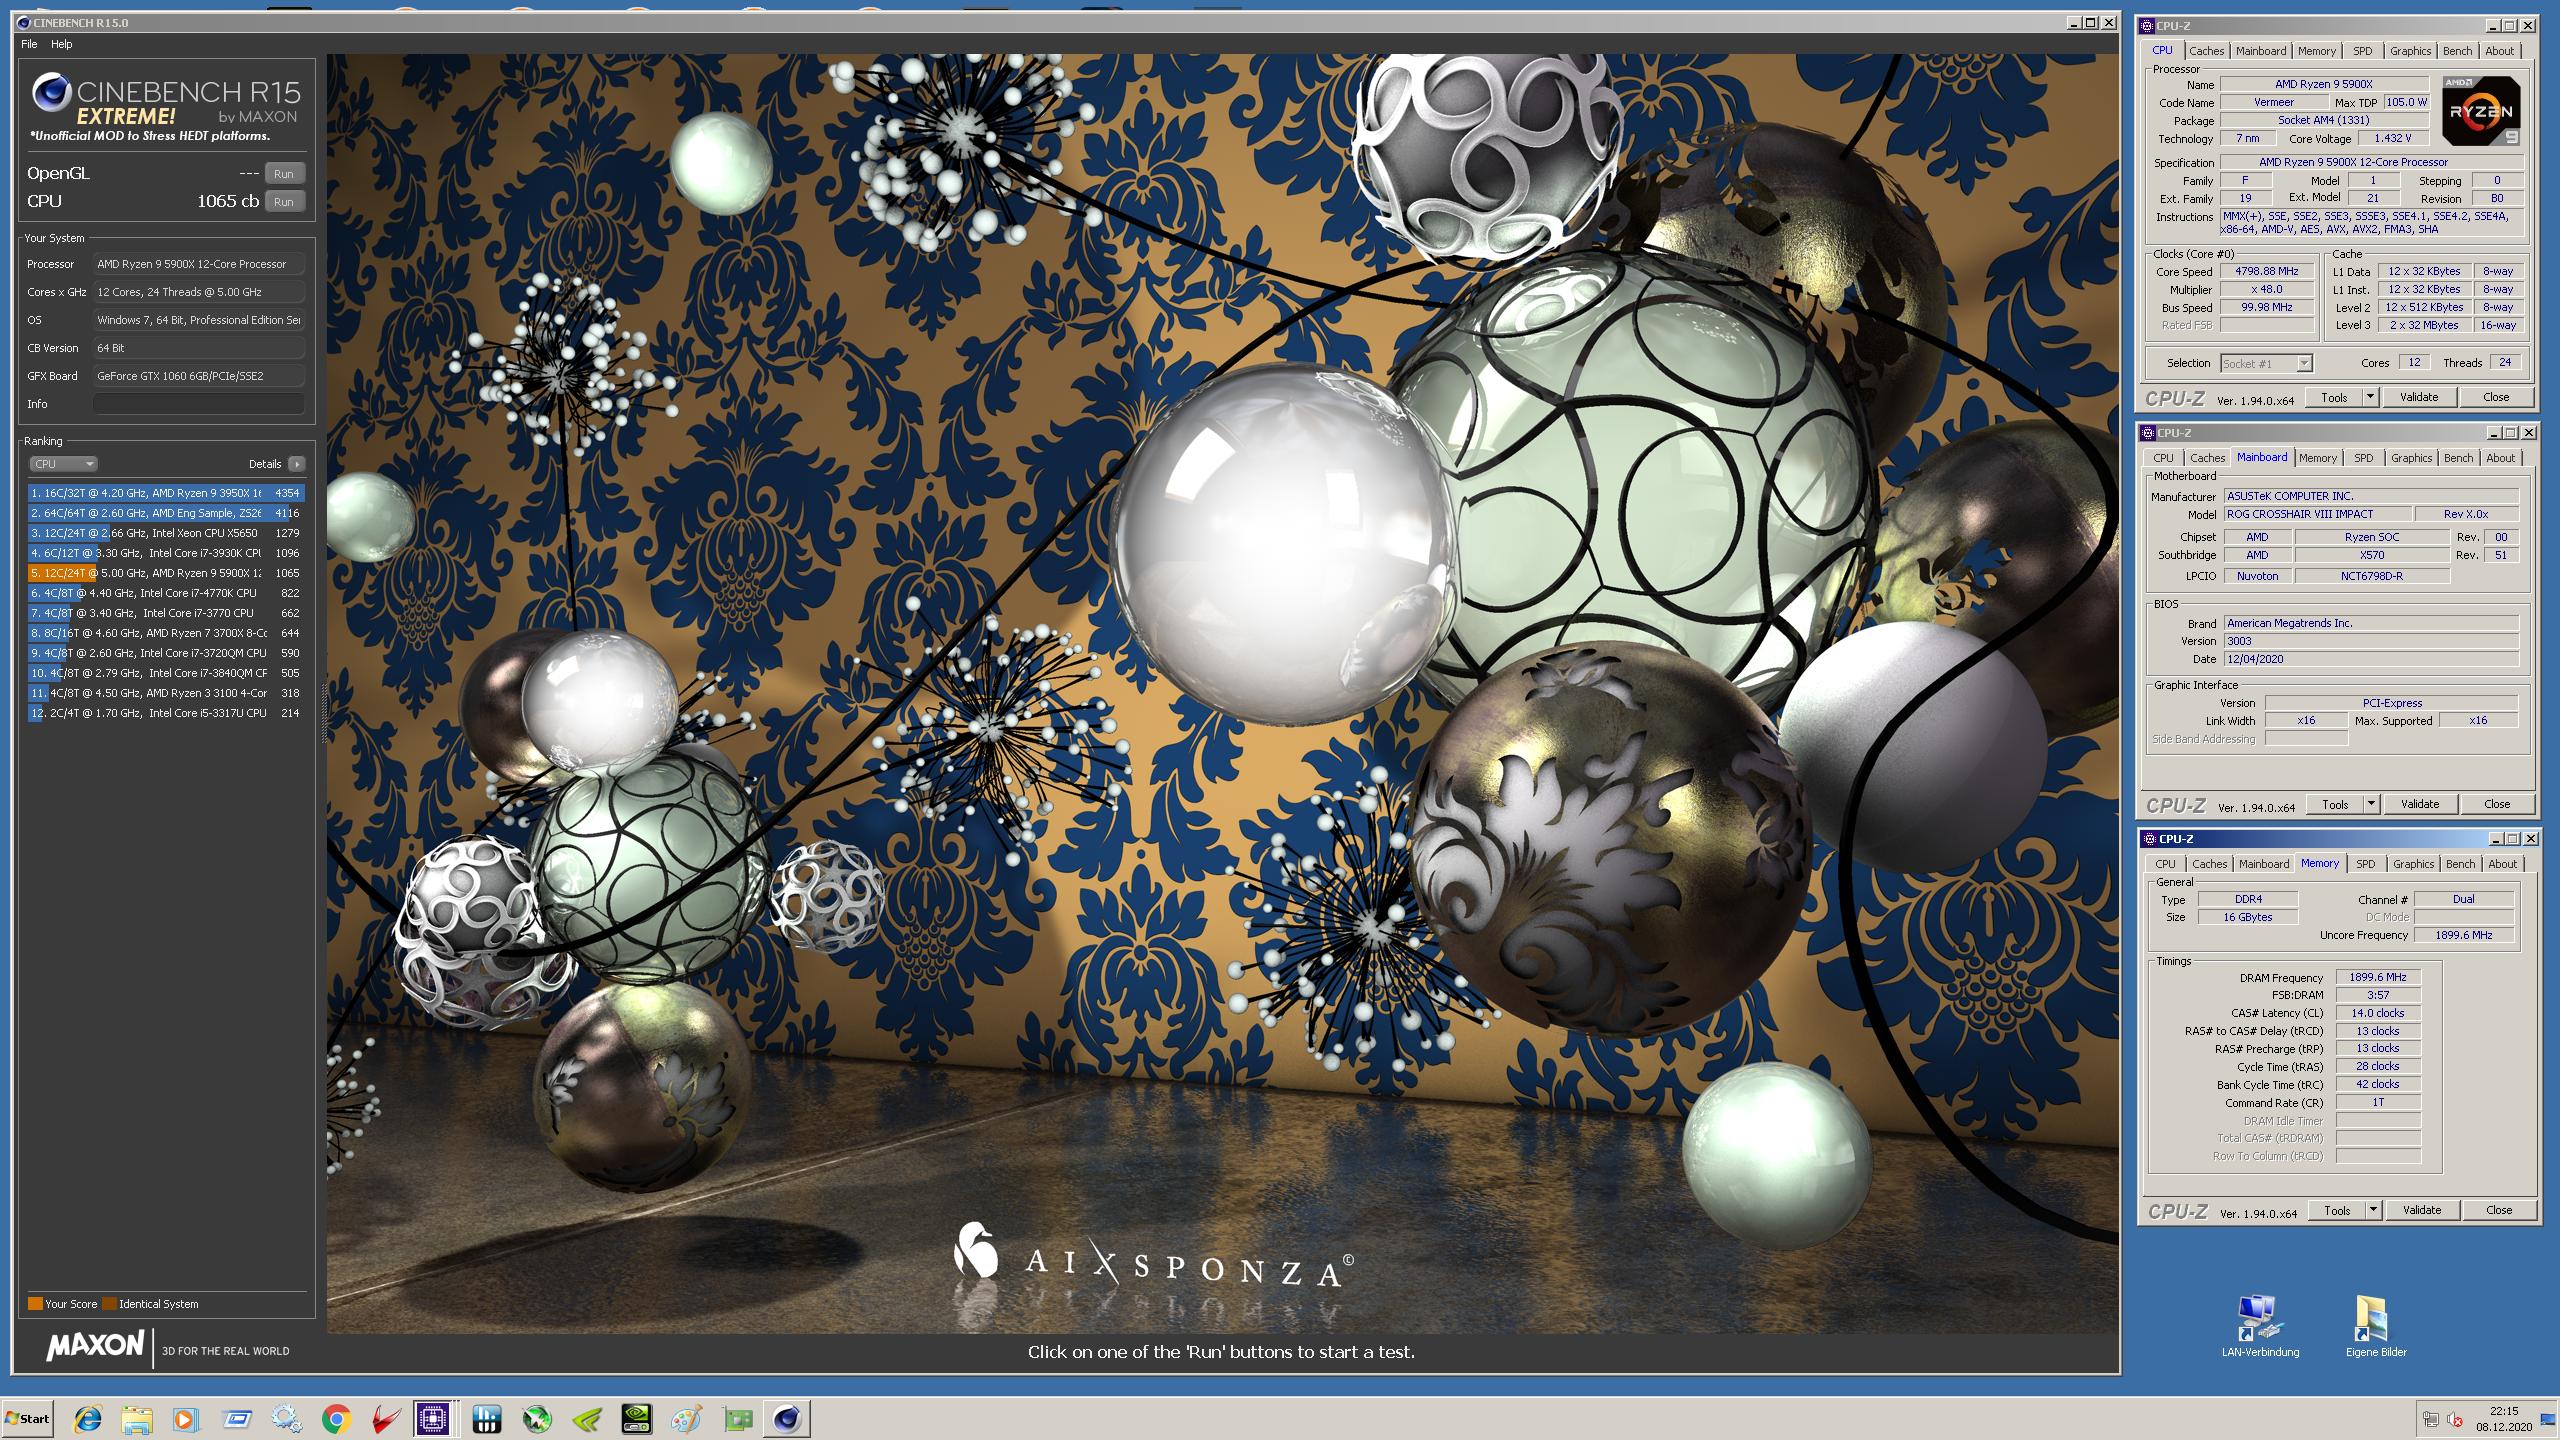
Task: Select ranking row AMD Eng Sample 64C/64T
Action: 165,513
